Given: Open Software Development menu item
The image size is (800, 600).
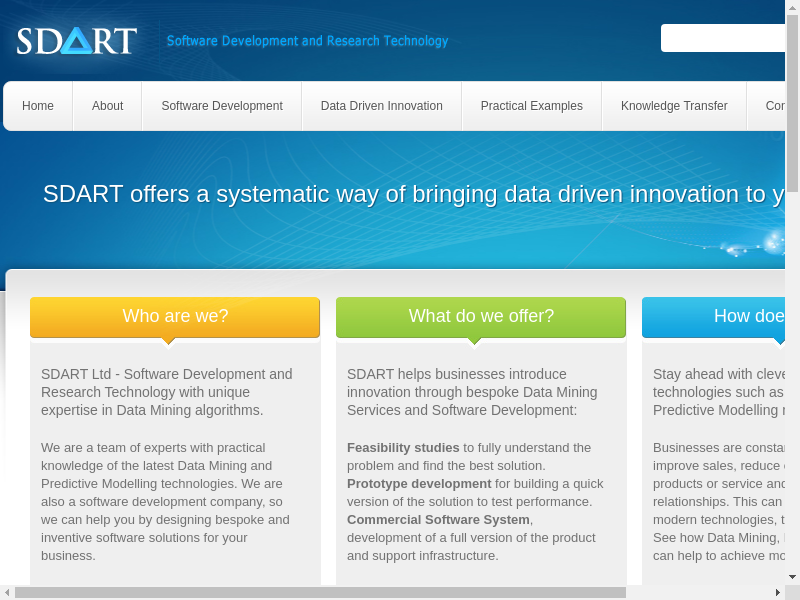Looking at the screenshot, I should click(222, 106).
